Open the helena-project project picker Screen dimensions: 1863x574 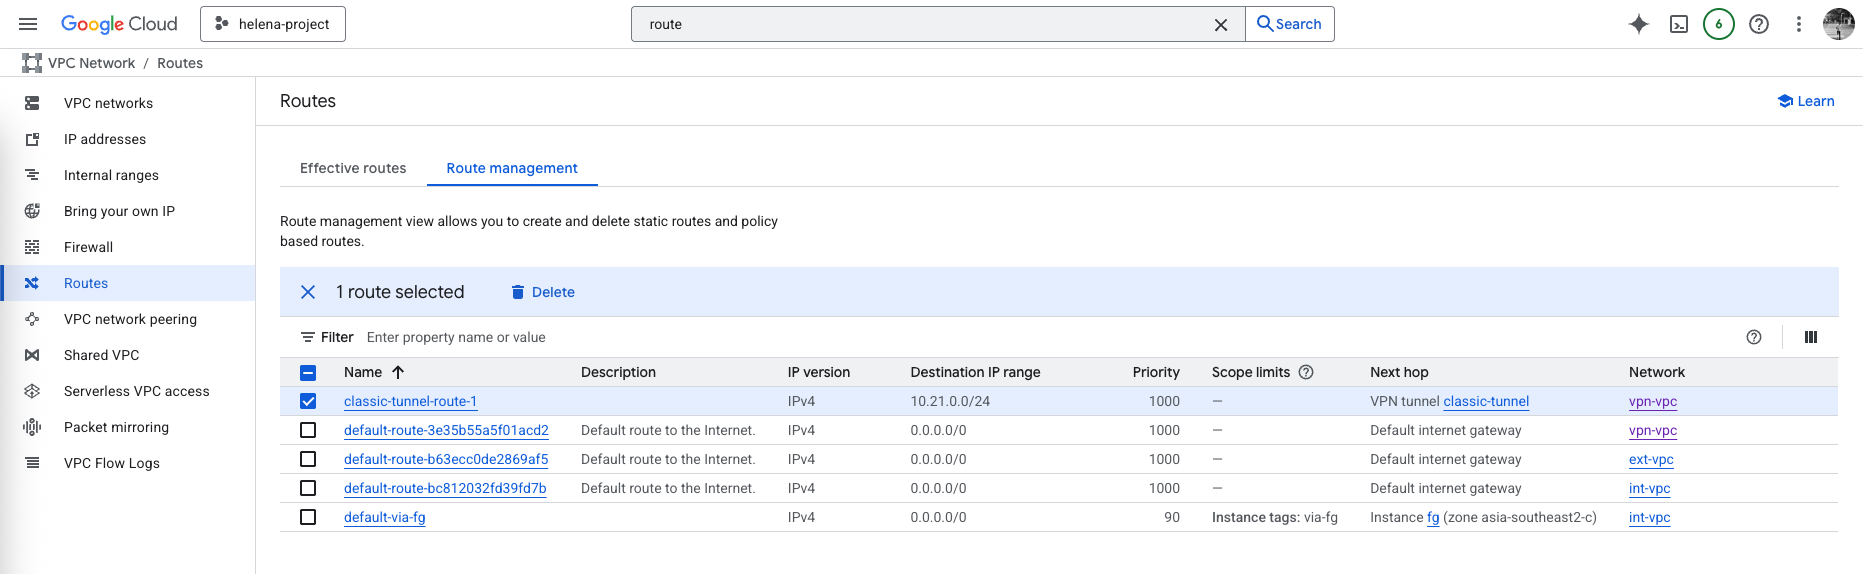[x=273, y=24]
